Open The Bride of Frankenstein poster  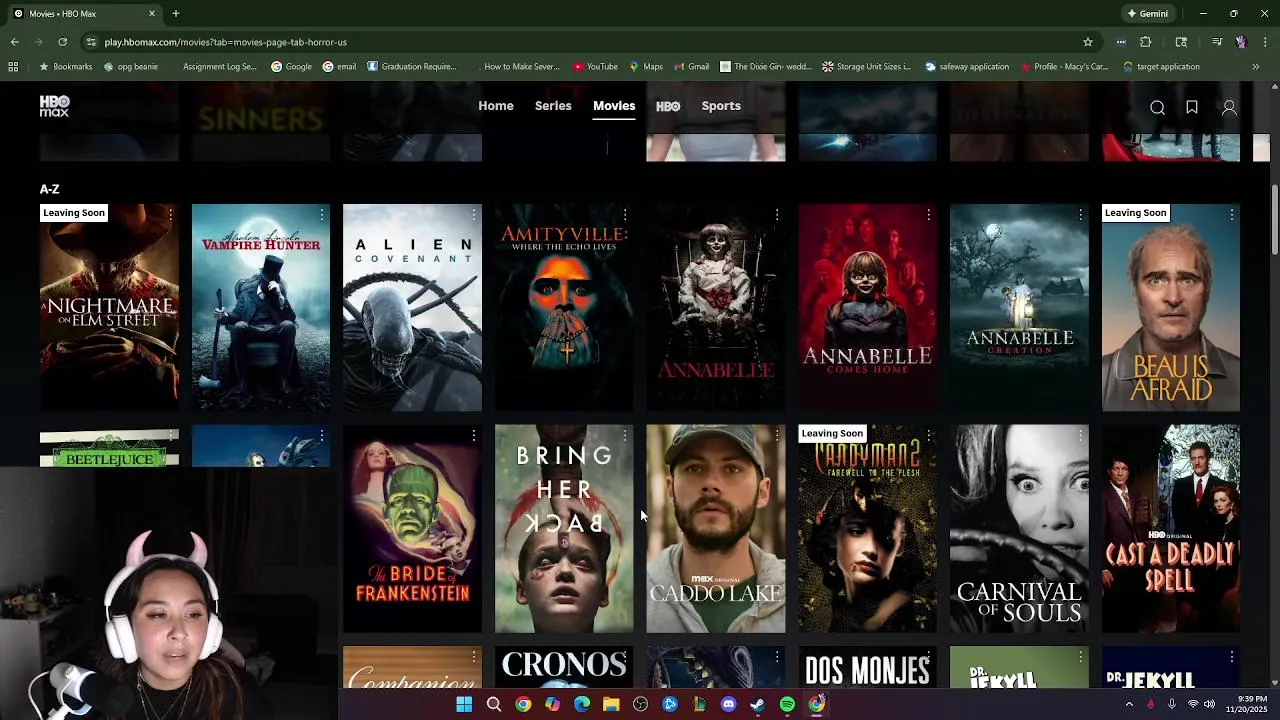[412, 529]
